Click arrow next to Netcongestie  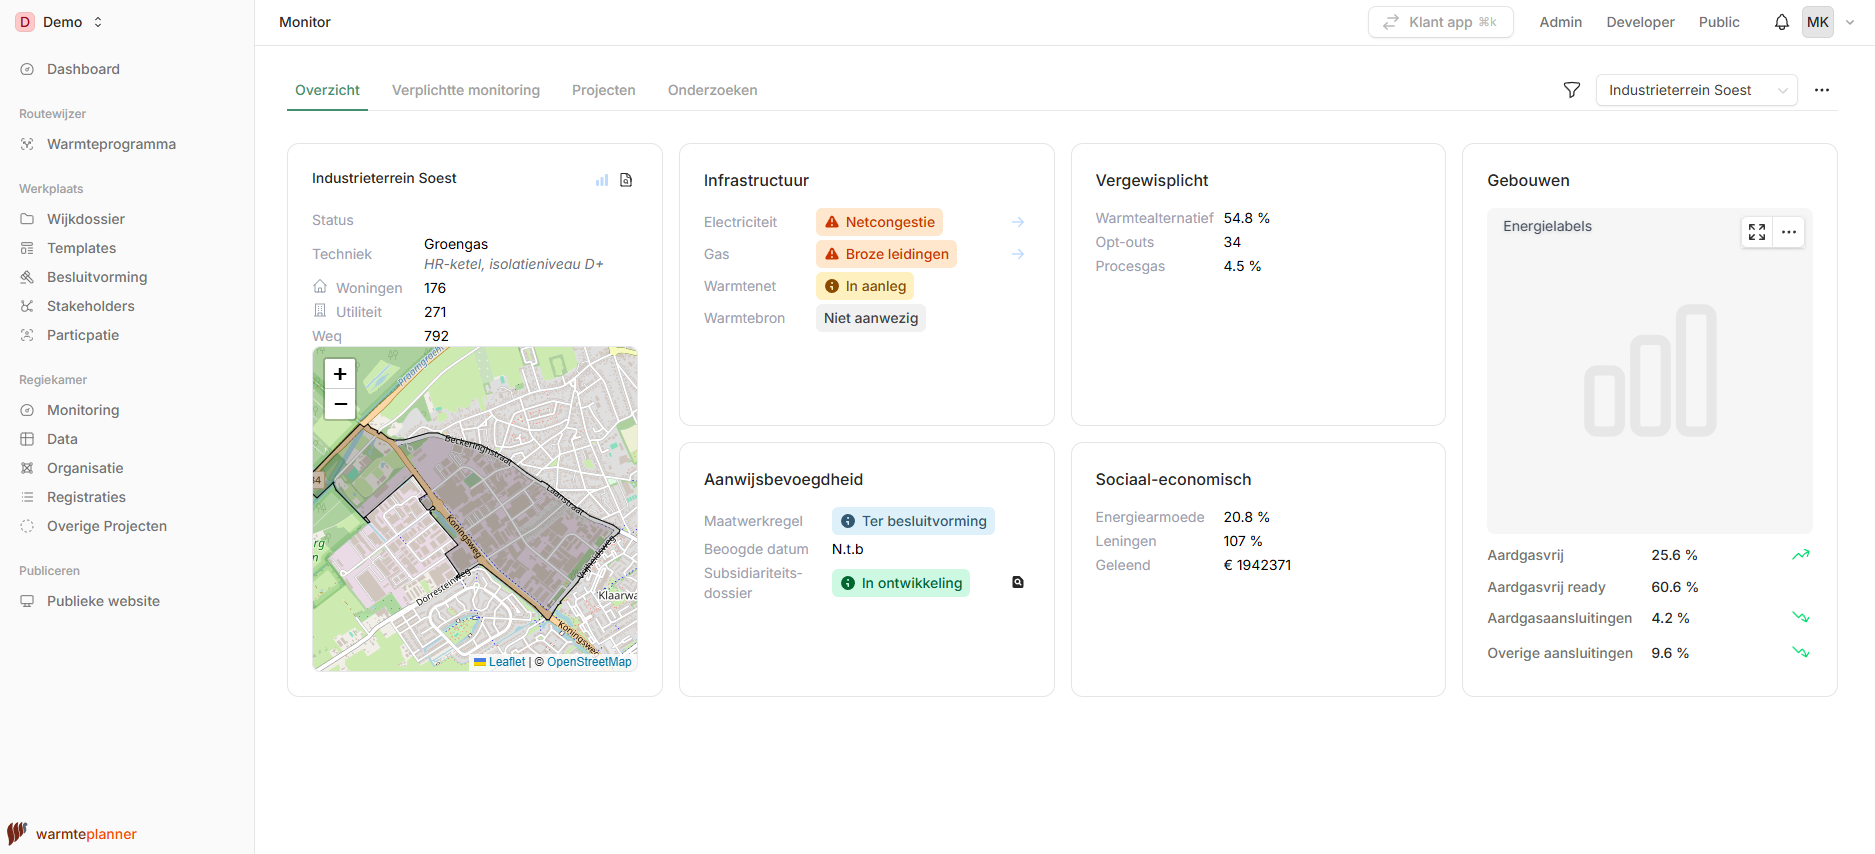click(x=1018, y=222)
